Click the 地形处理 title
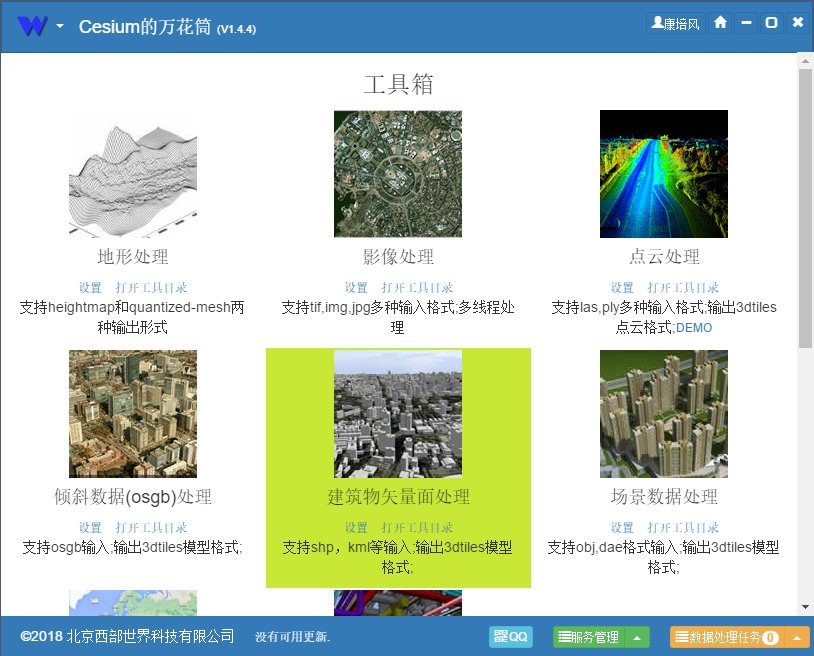Image resolution: width=814 pixels, height=656 pixels. (133, 256)
